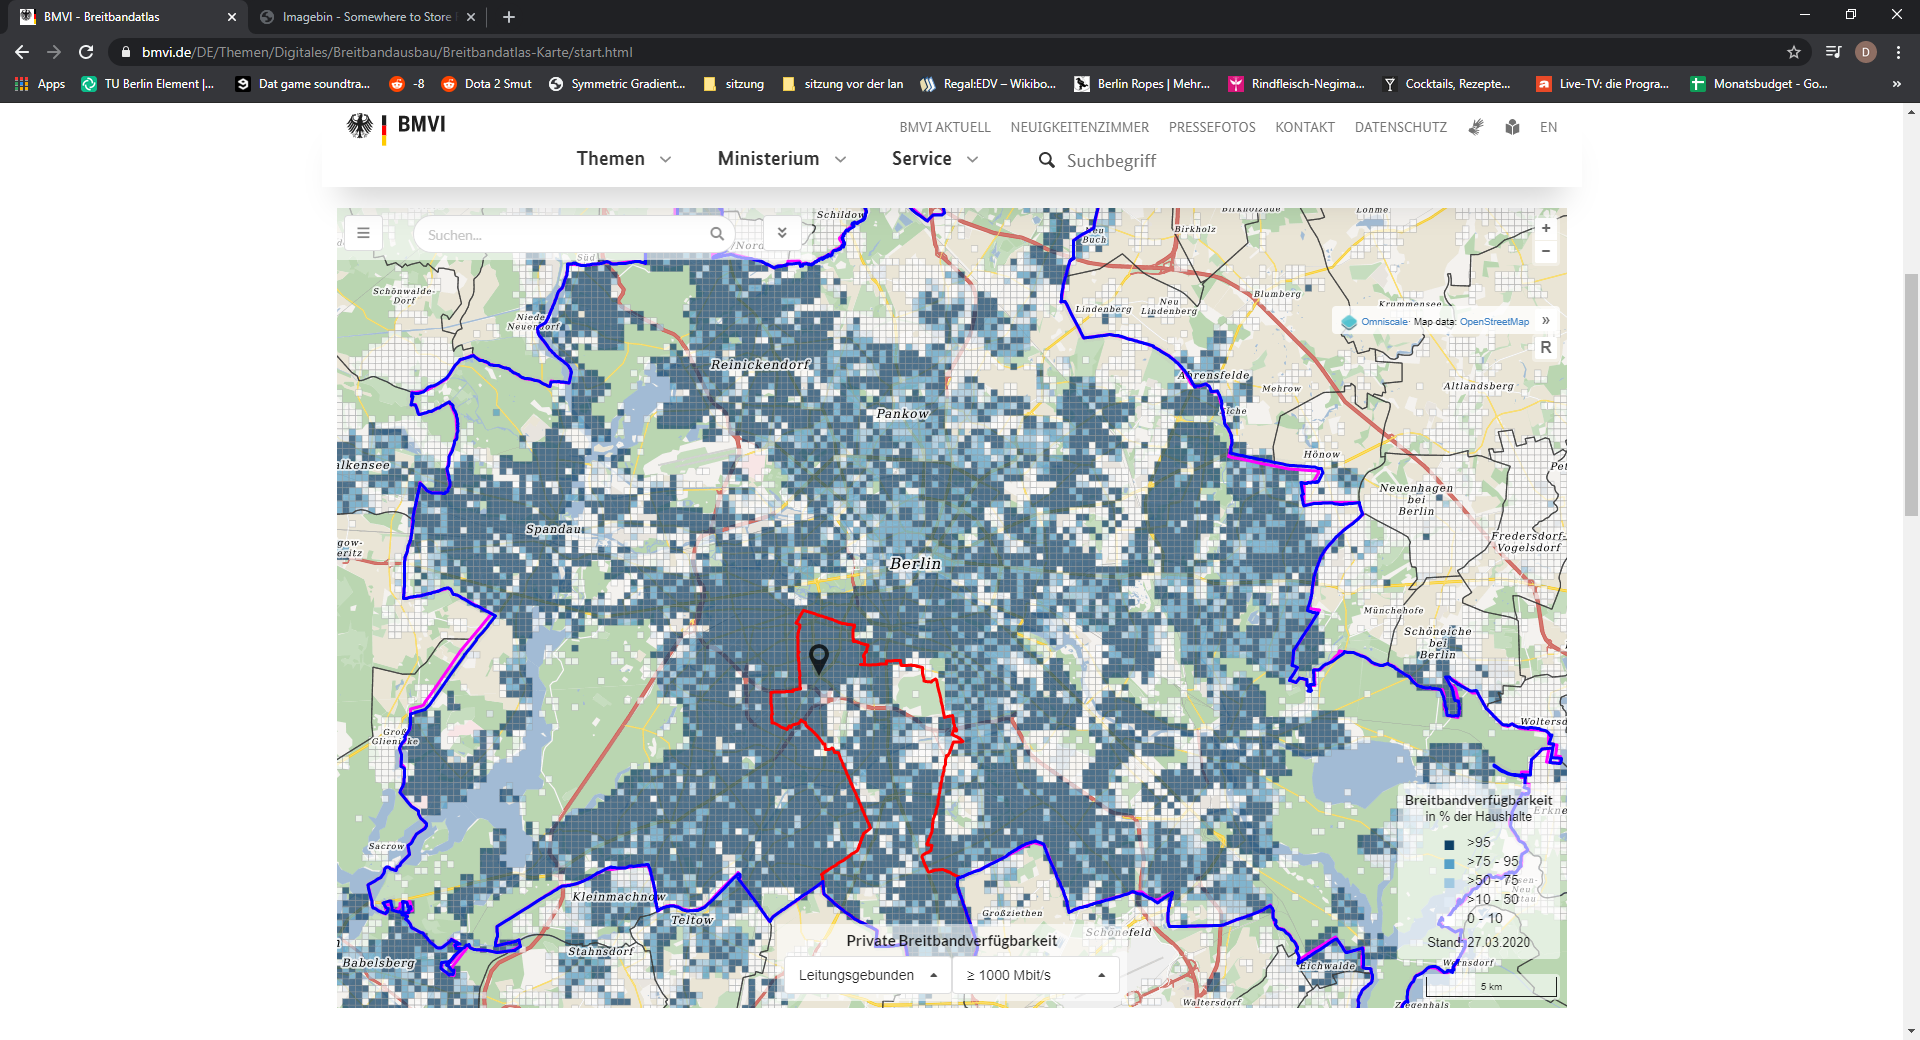
Task: Open a new browser tab
Action: pos(509,17)
